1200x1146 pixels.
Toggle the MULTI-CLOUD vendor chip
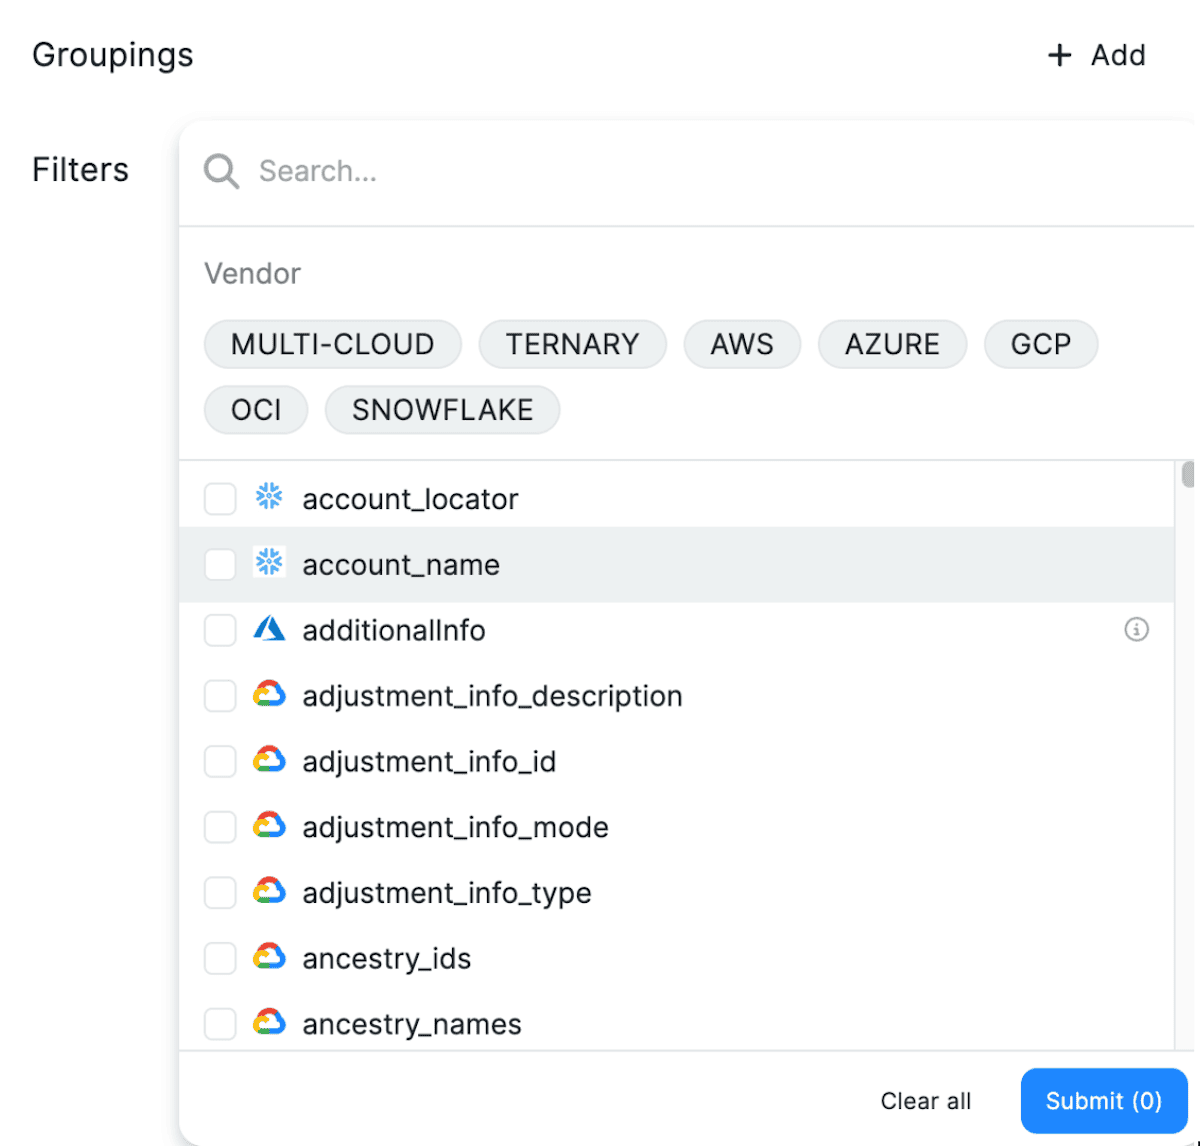click(332, 343)
